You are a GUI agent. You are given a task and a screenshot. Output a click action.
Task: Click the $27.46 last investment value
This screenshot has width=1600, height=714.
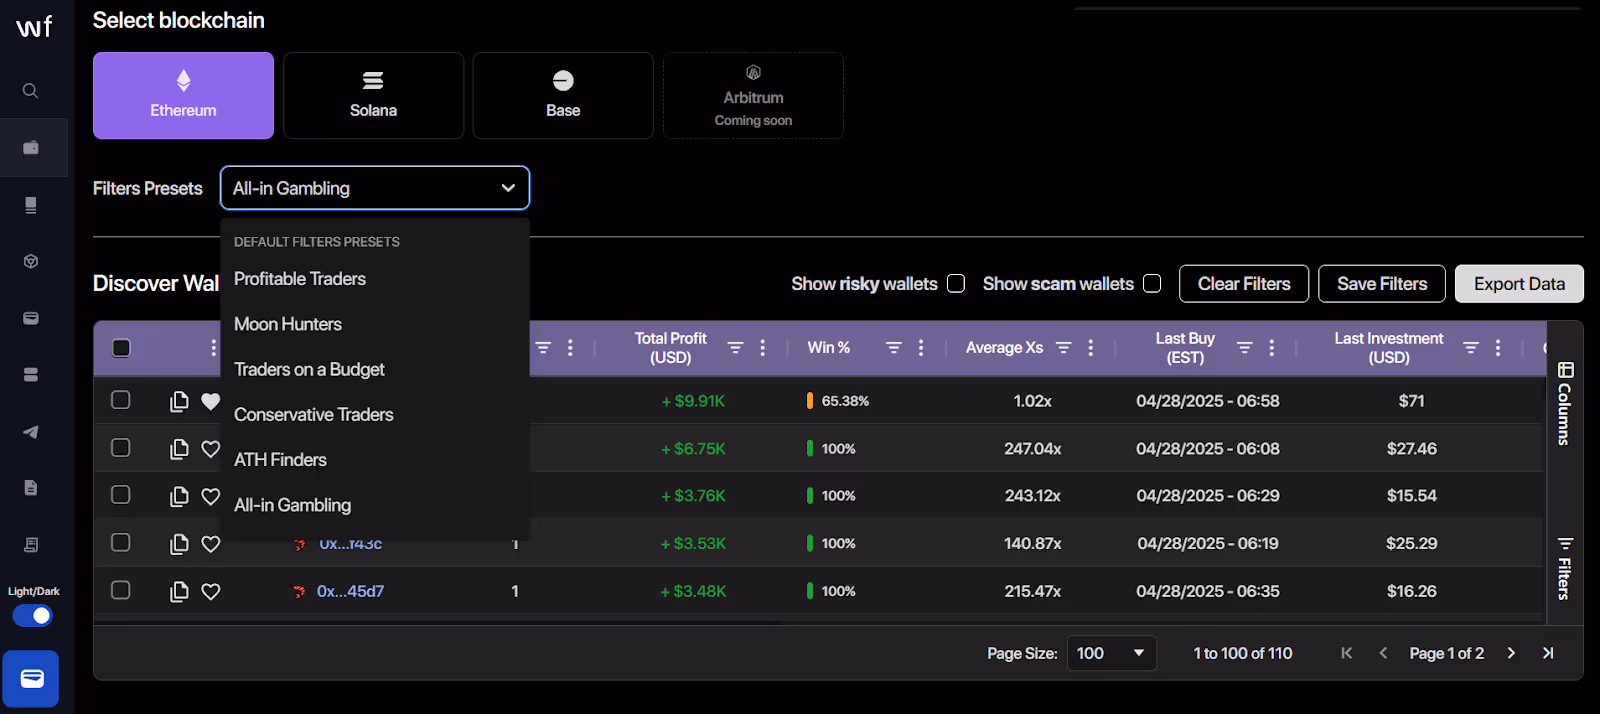[x=1411, y=449]
